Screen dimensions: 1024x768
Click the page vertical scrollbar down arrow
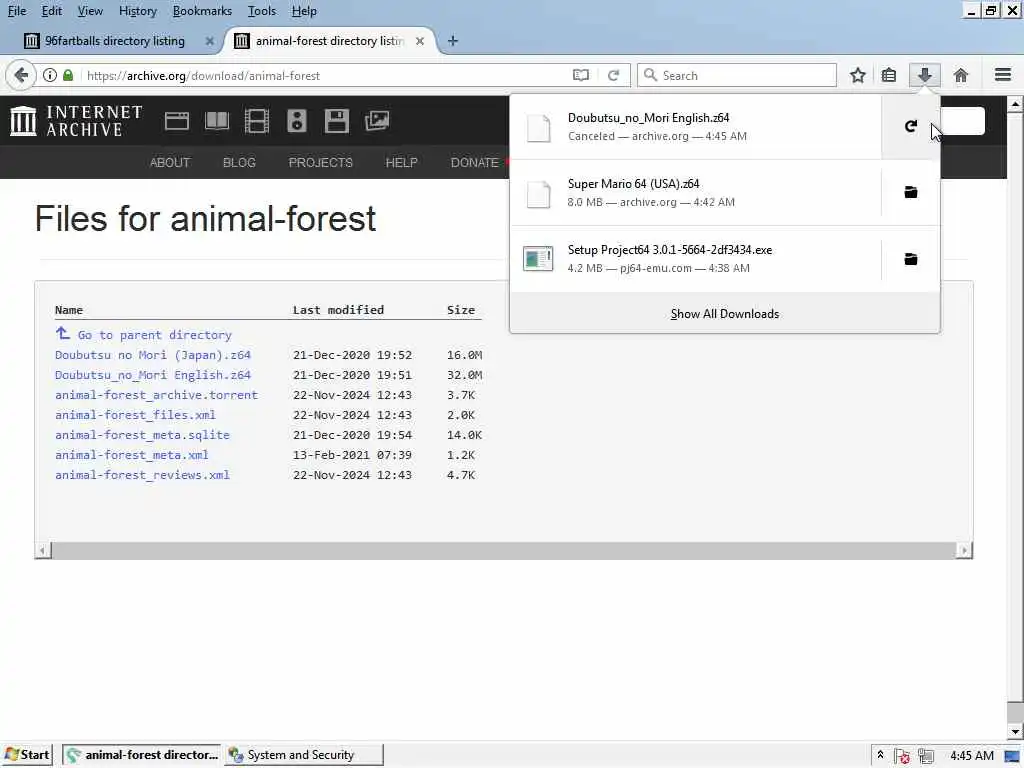click(x=1014, y=731)
